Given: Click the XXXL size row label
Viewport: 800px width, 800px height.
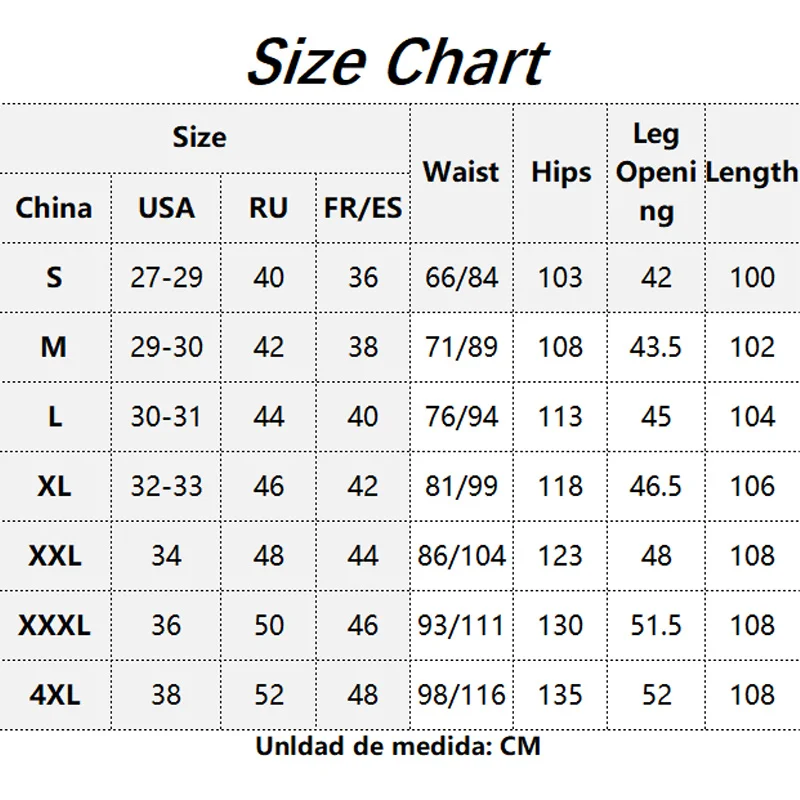Looking at the screenshot, I should pos(54,625).
